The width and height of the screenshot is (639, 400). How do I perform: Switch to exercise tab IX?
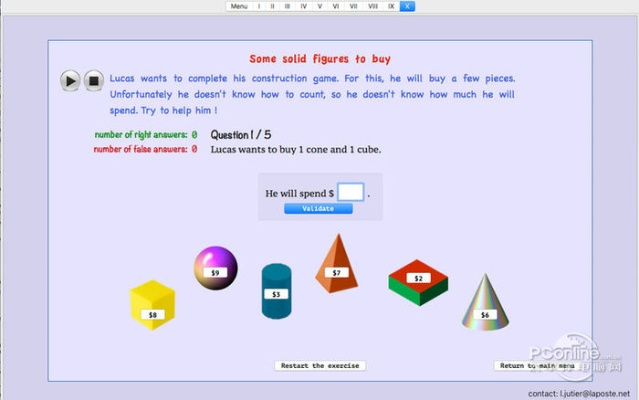390,6
